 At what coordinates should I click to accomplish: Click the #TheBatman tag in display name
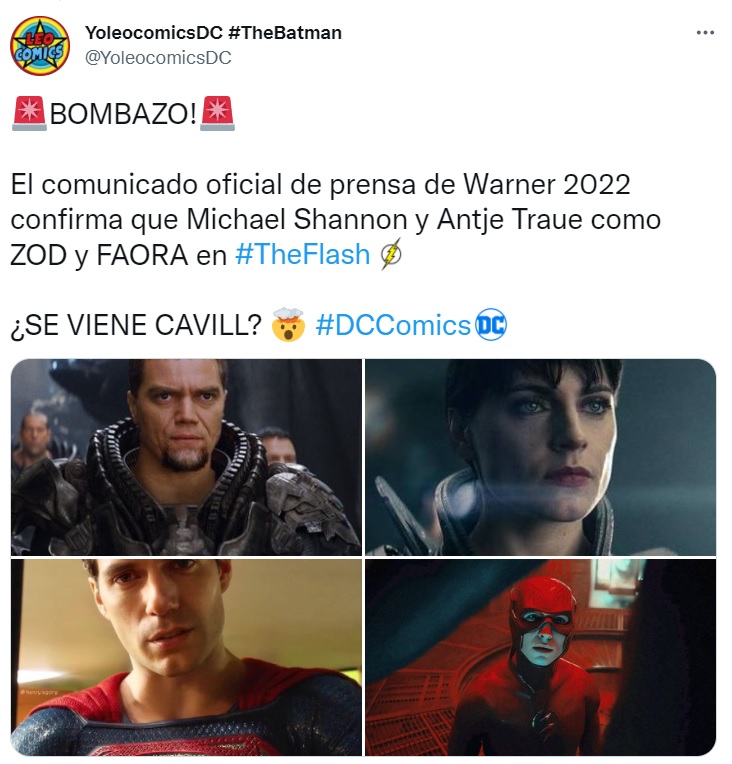point(285,33)
